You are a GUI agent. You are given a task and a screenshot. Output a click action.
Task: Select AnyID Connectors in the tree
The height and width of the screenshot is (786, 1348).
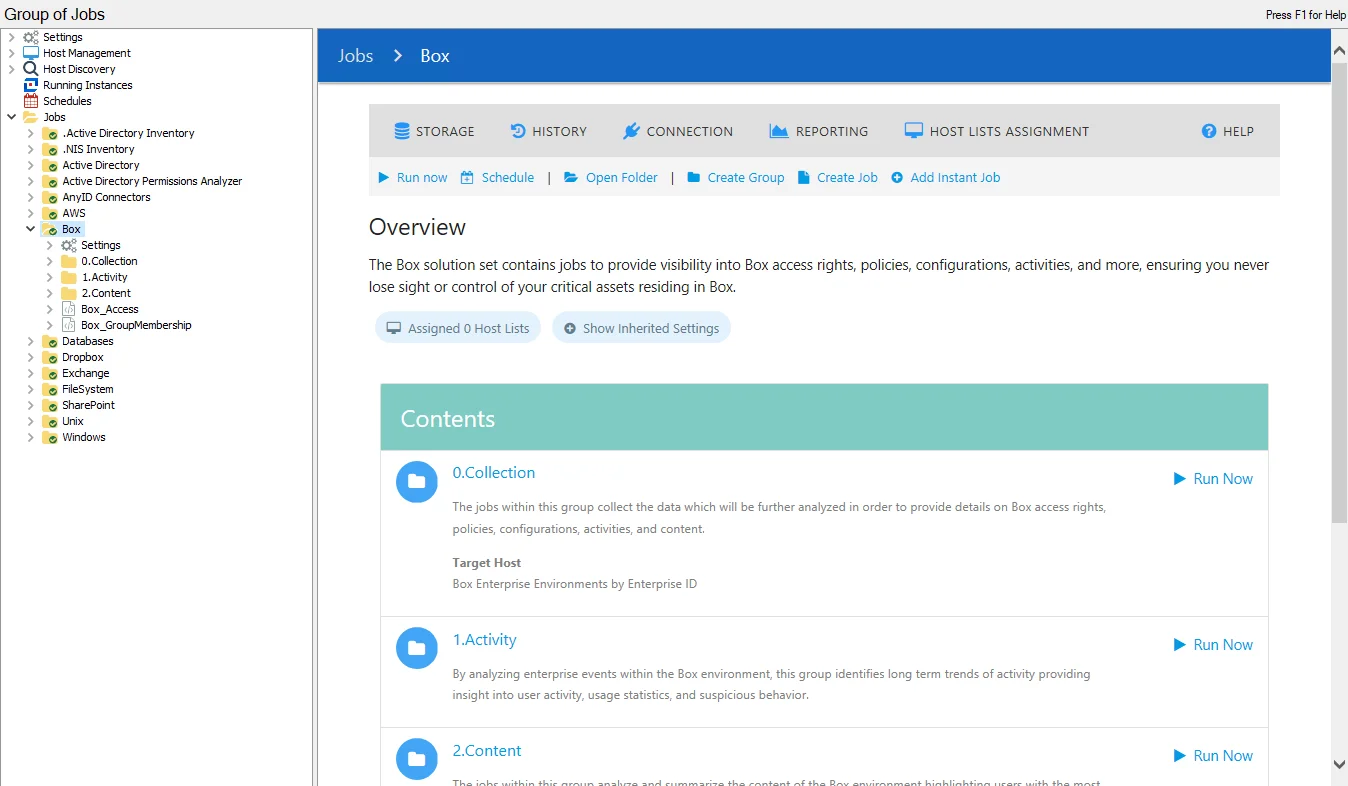click(106, 197)
